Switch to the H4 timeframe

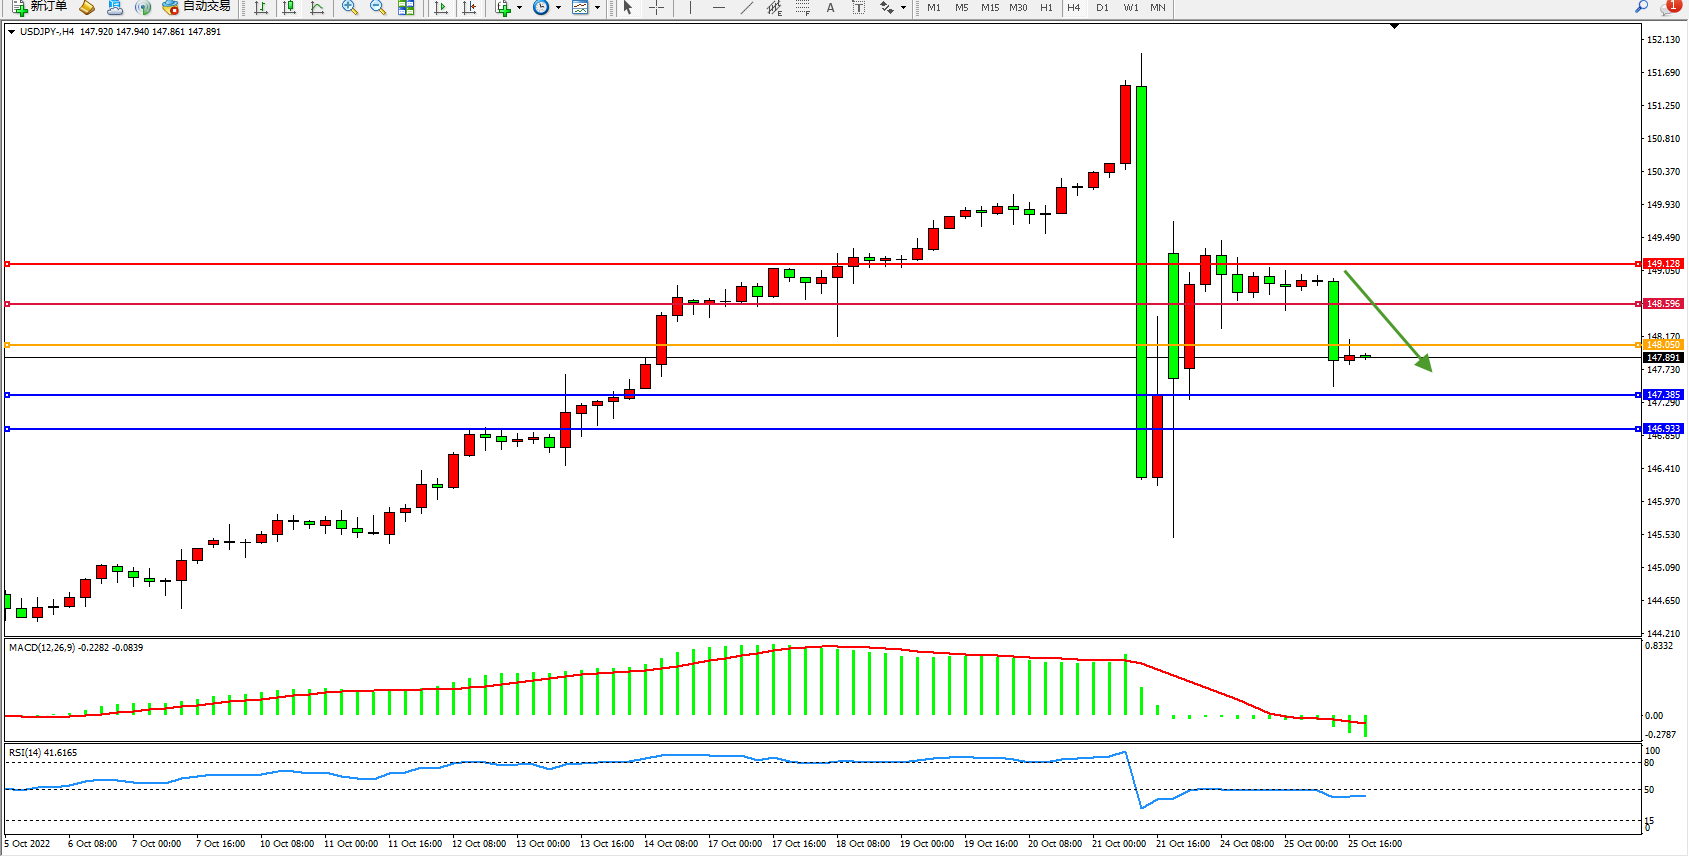tap(1073, 7)
